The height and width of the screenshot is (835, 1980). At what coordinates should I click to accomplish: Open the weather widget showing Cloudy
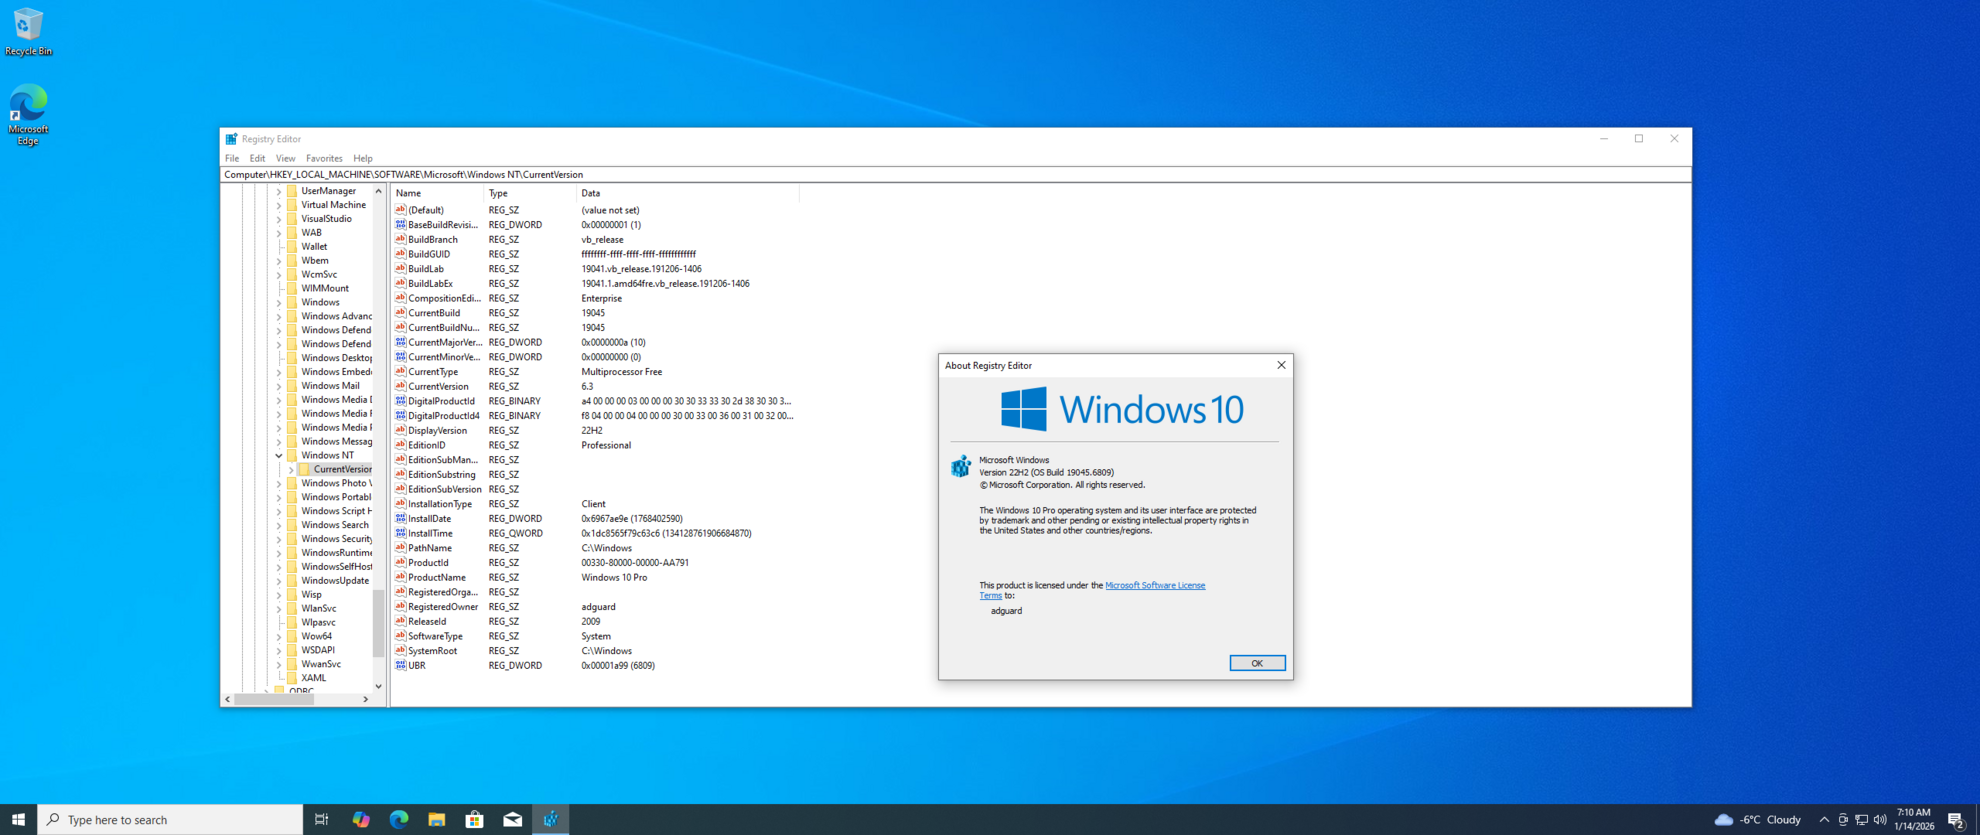point(1758,820)
